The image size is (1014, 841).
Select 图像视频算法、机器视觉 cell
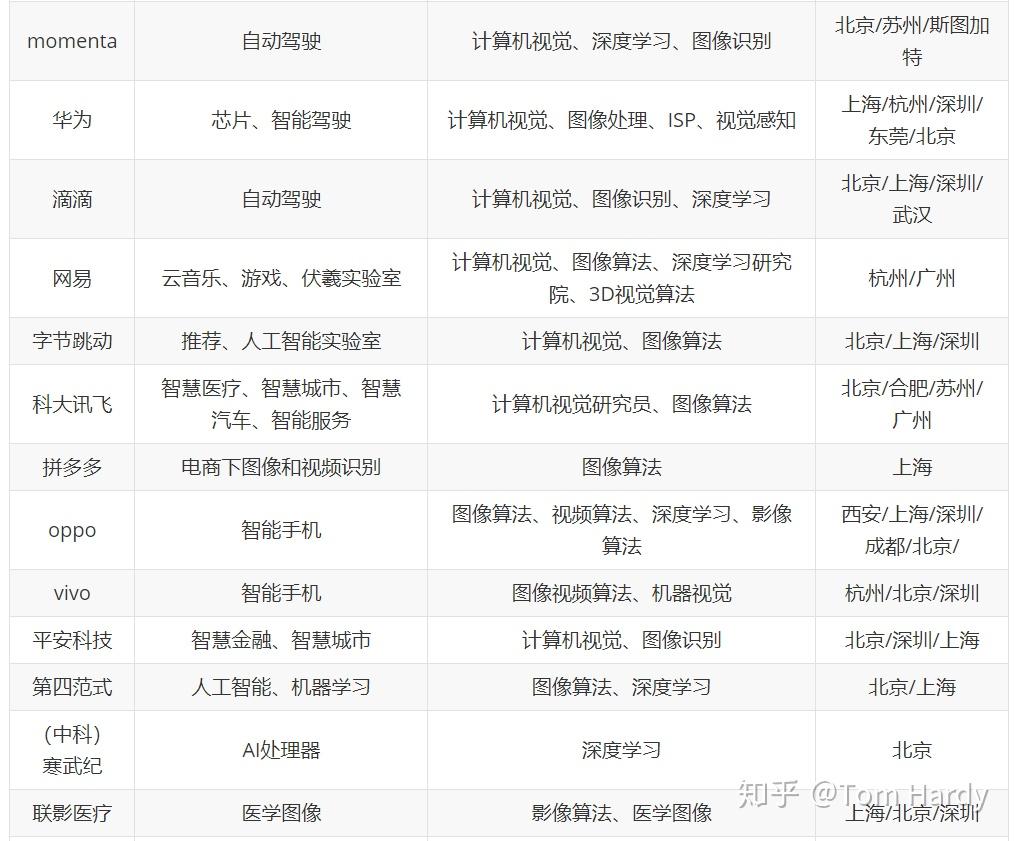pos(621,593)
